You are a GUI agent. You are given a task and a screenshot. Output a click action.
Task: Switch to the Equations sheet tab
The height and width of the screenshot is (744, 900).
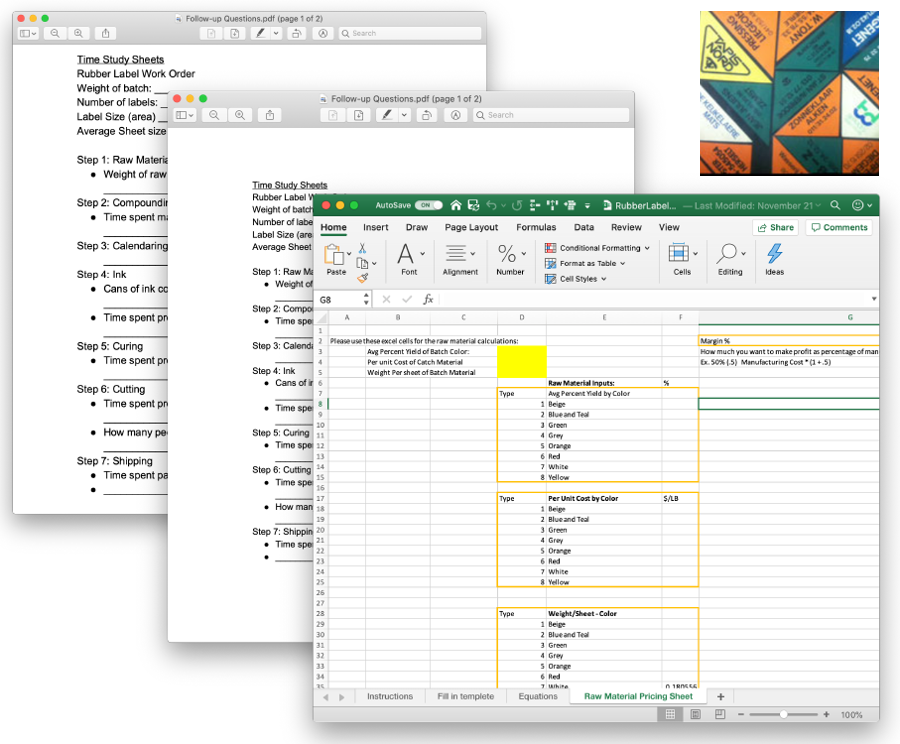538,696
